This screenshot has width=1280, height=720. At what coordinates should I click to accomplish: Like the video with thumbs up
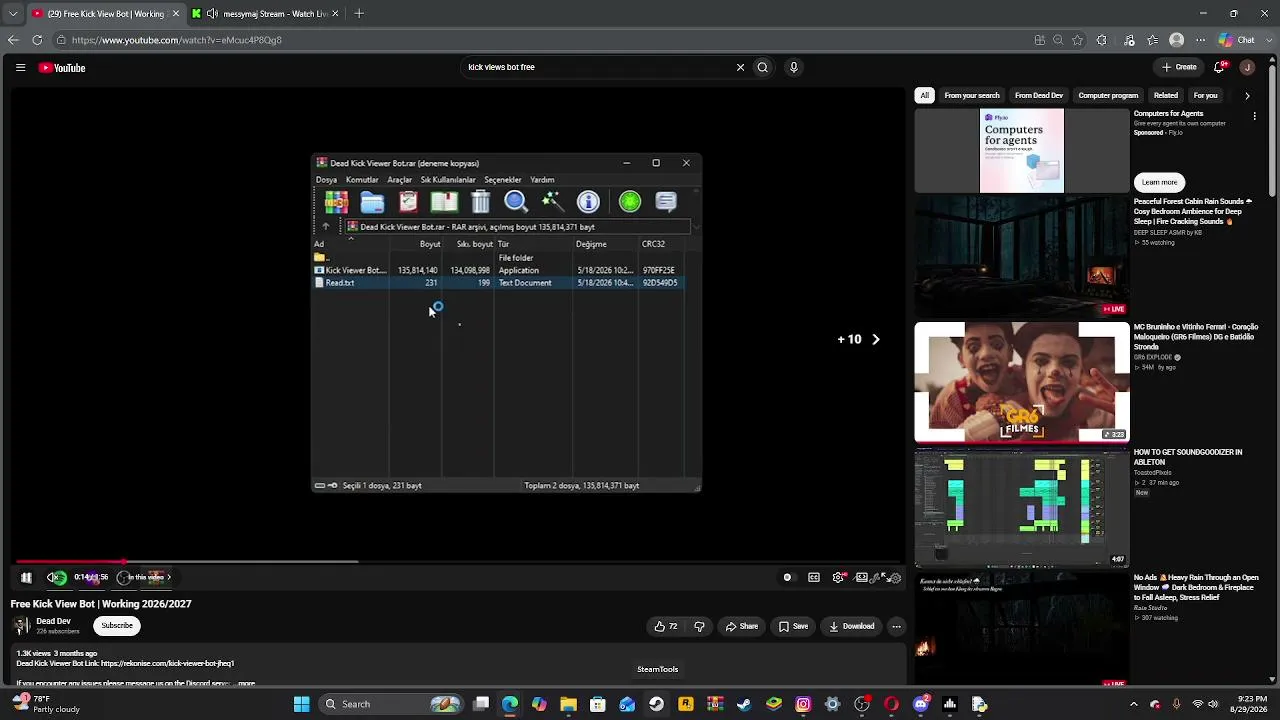pyautogui.click(x=666, y=626)
